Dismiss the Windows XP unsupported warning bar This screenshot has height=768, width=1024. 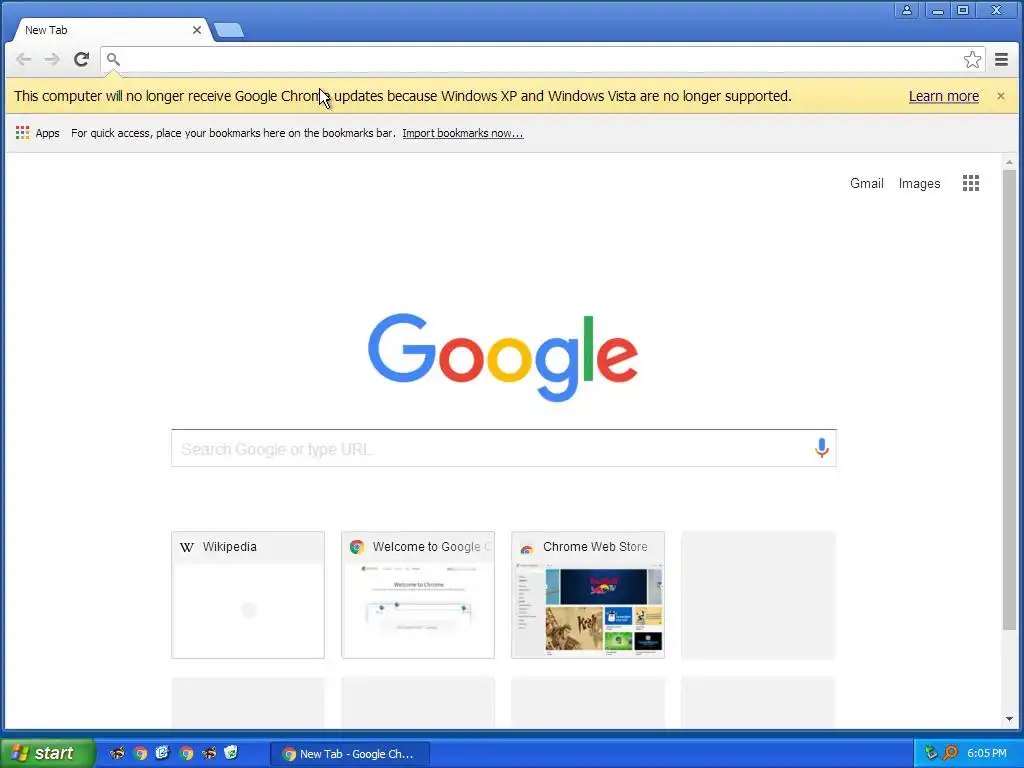pos(1000,96)
